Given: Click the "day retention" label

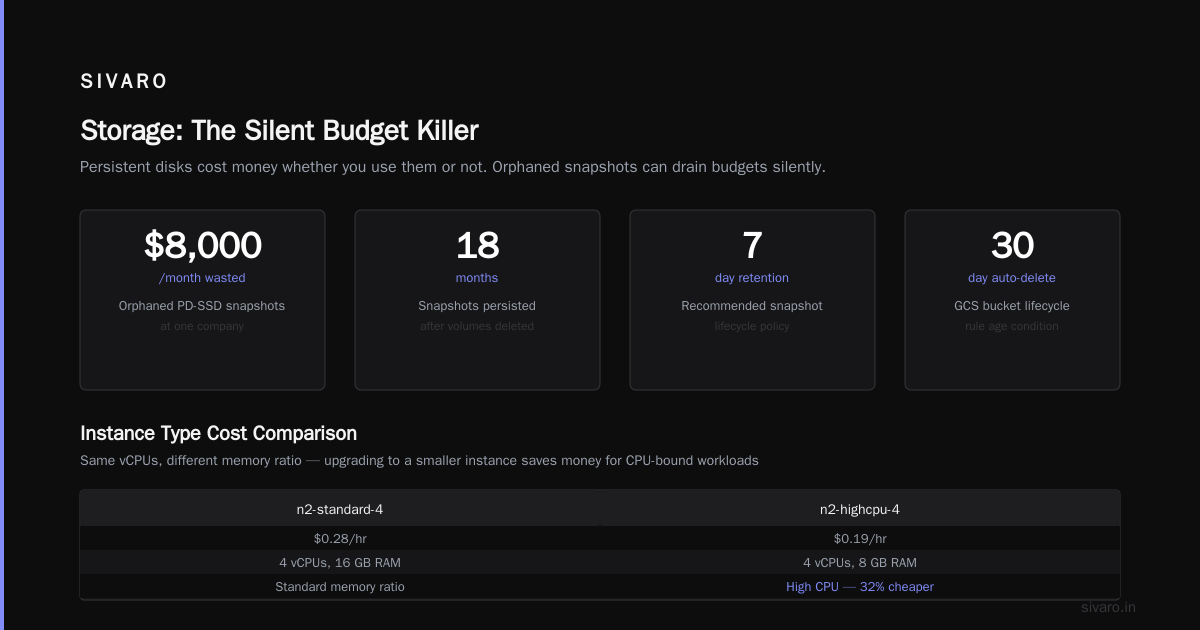Looking at the screenshot, I should (752, 278).
